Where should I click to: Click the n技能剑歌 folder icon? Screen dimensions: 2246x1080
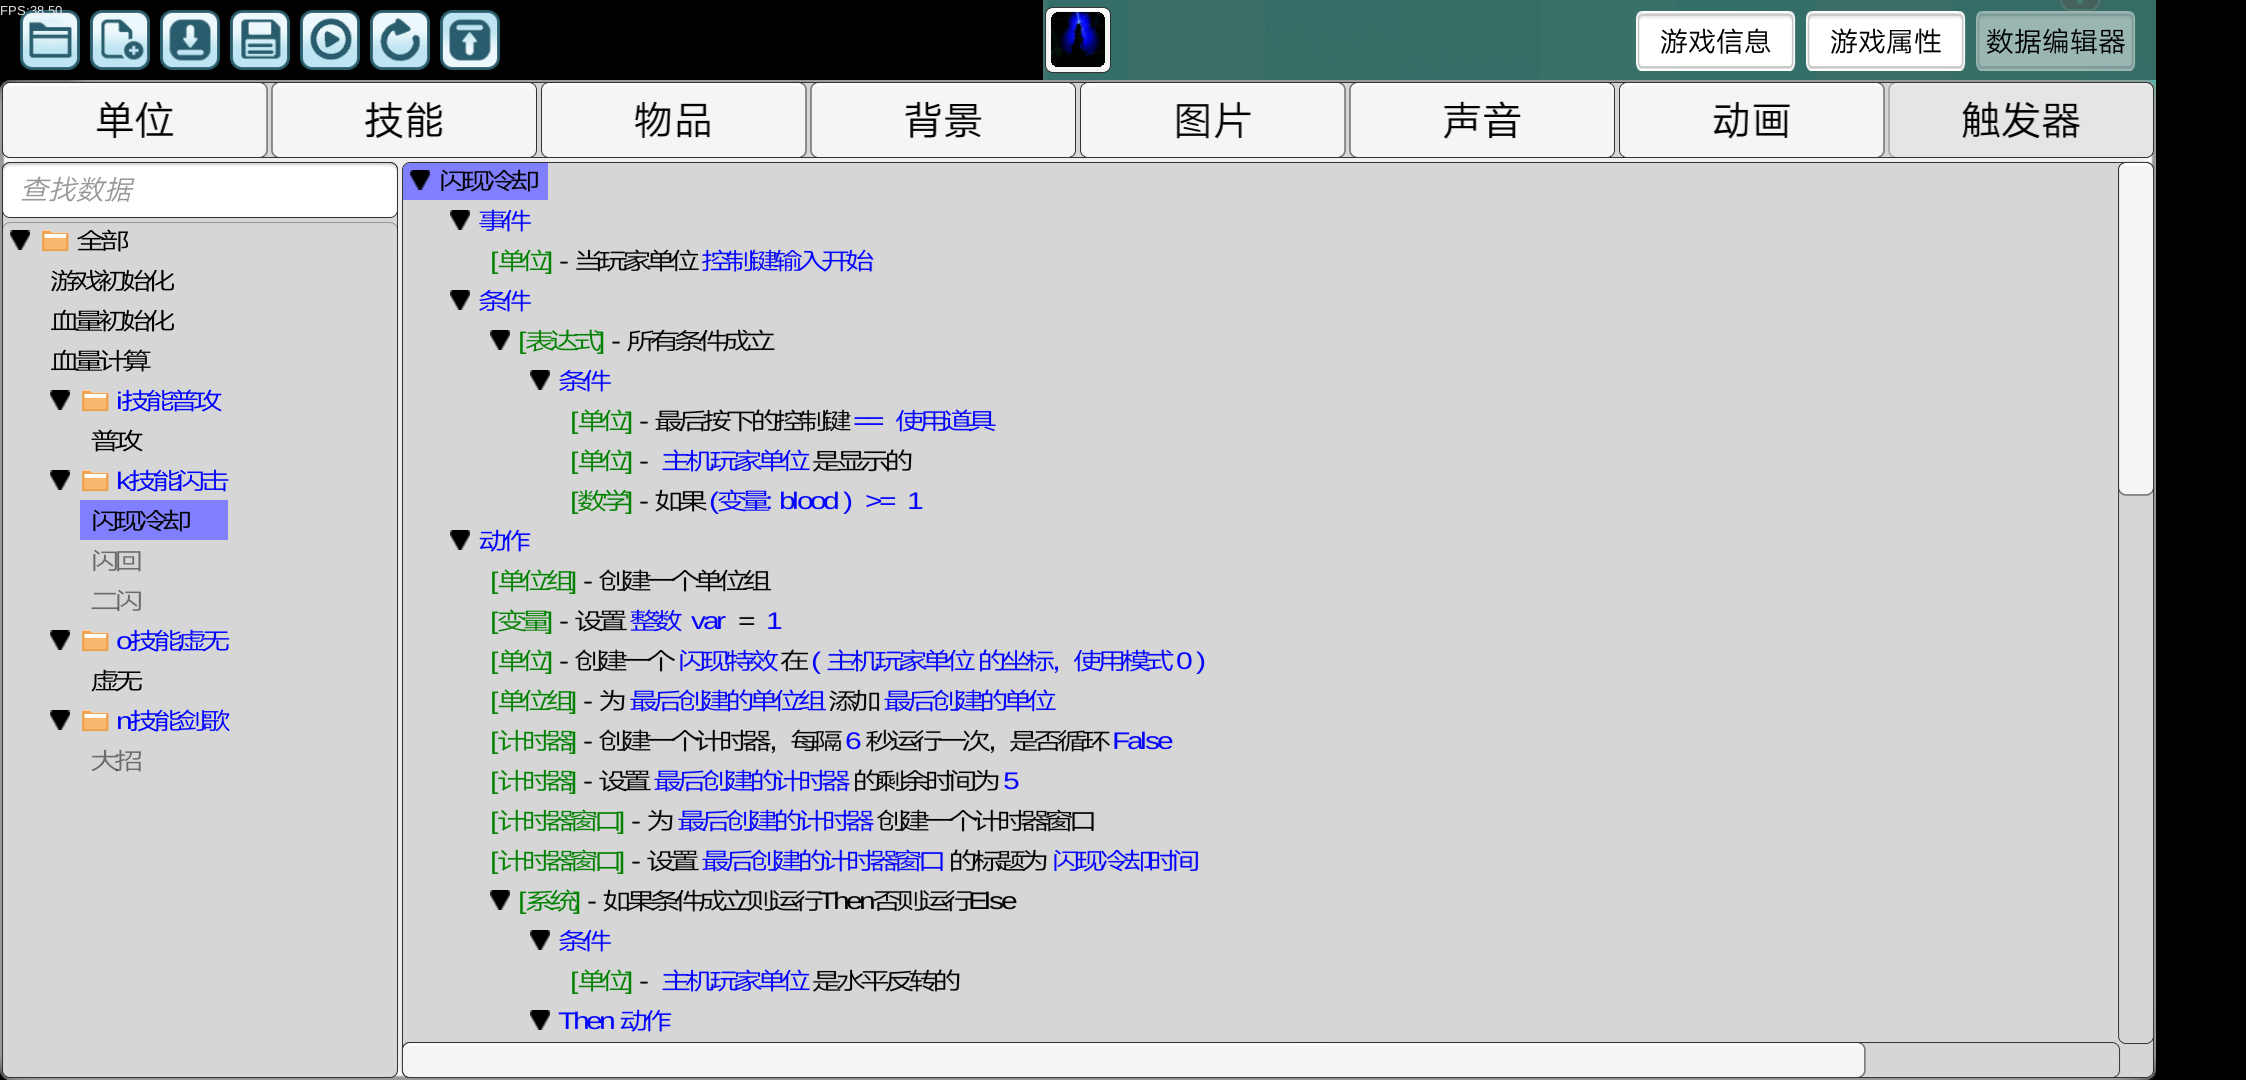point(95,721)
